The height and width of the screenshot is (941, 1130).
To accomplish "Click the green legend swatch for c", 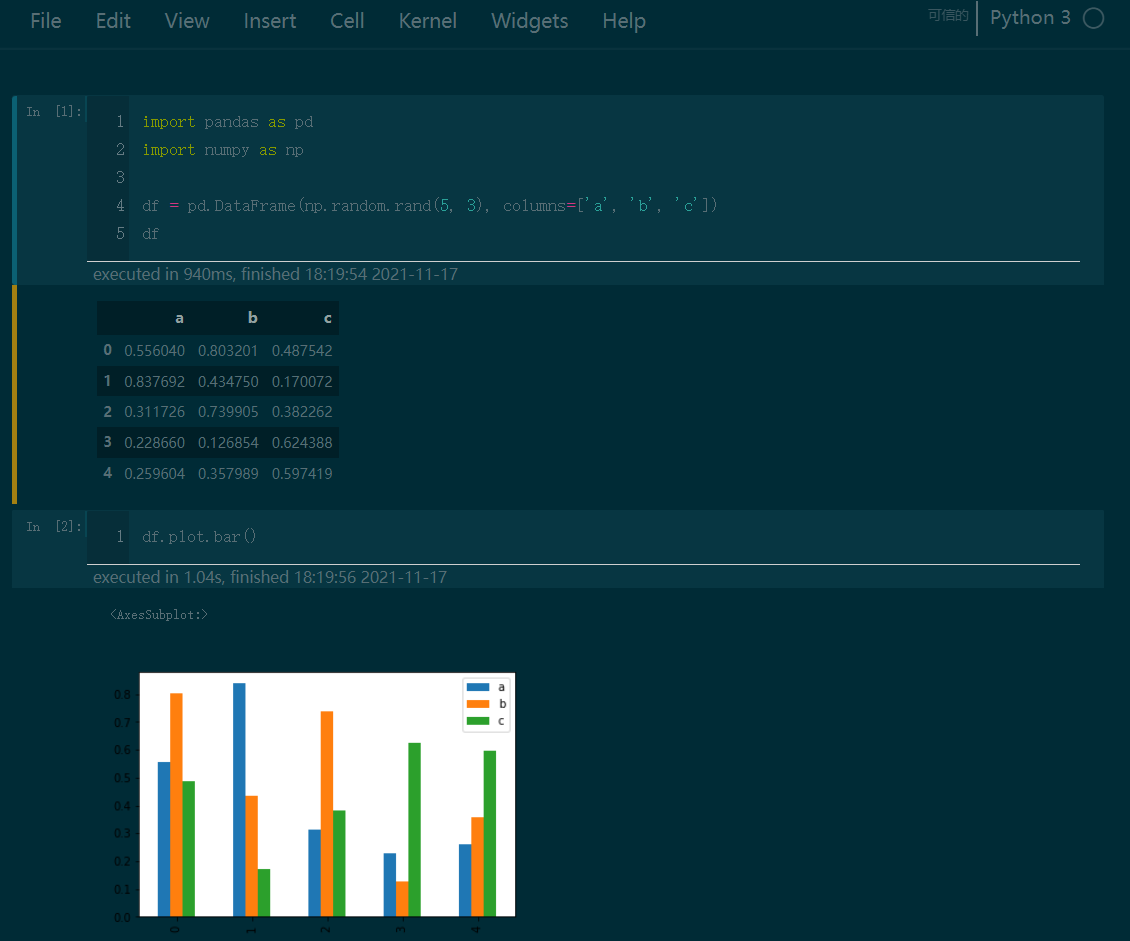I will click(478, 721).
